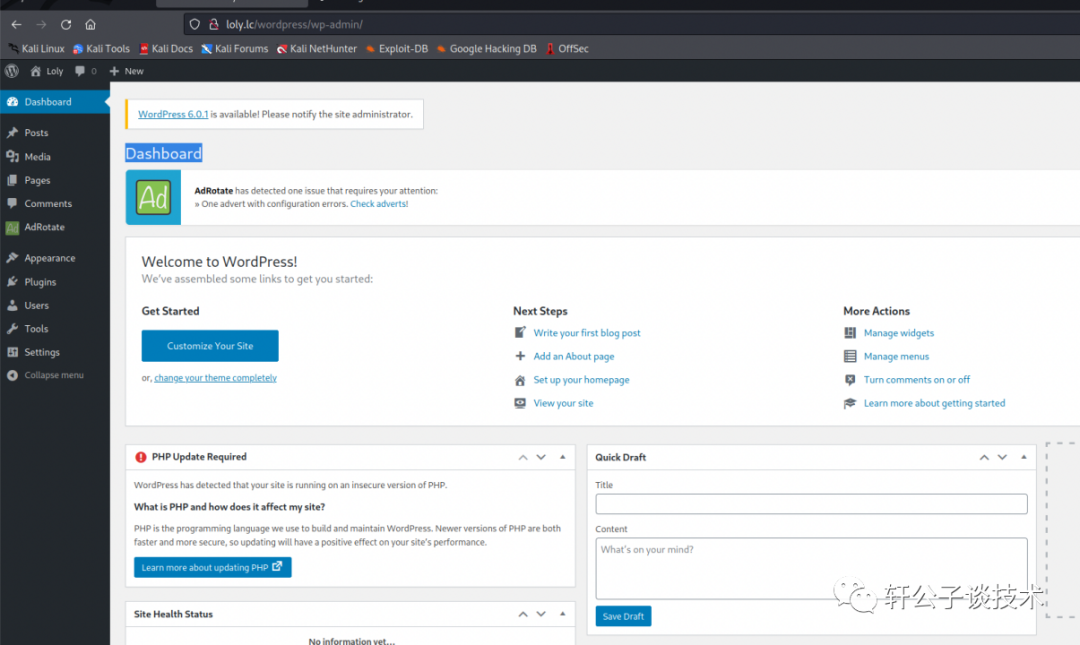Click the menus icon beside Manage menus
The height and width of the screenshot is (645, 1080).
click(x=850, y=356)
